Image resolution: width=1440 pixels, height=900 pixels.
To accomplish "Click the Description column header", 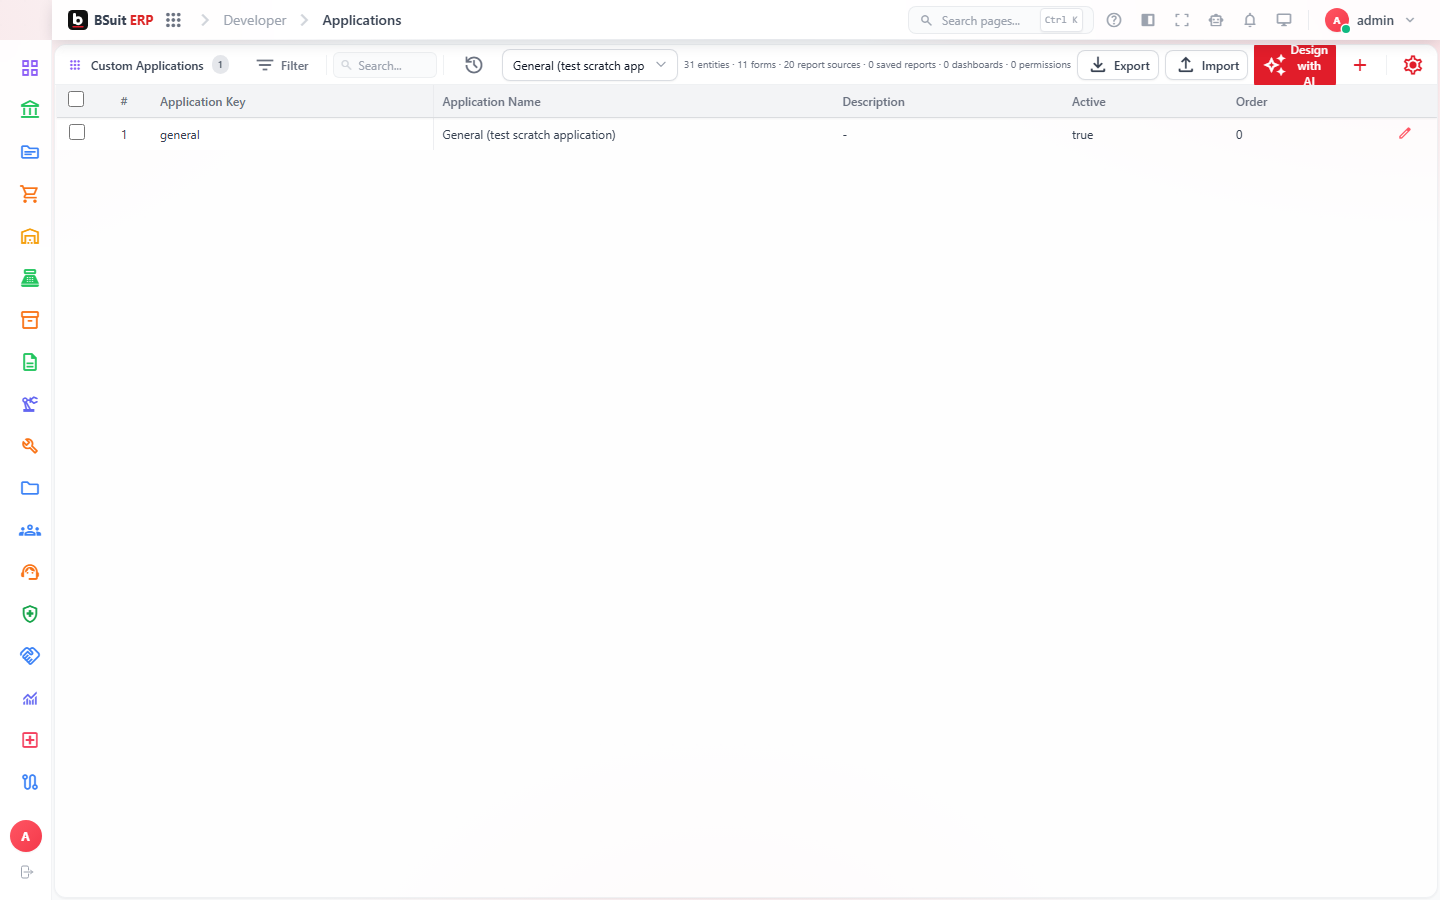I will (x=873, y=102).
